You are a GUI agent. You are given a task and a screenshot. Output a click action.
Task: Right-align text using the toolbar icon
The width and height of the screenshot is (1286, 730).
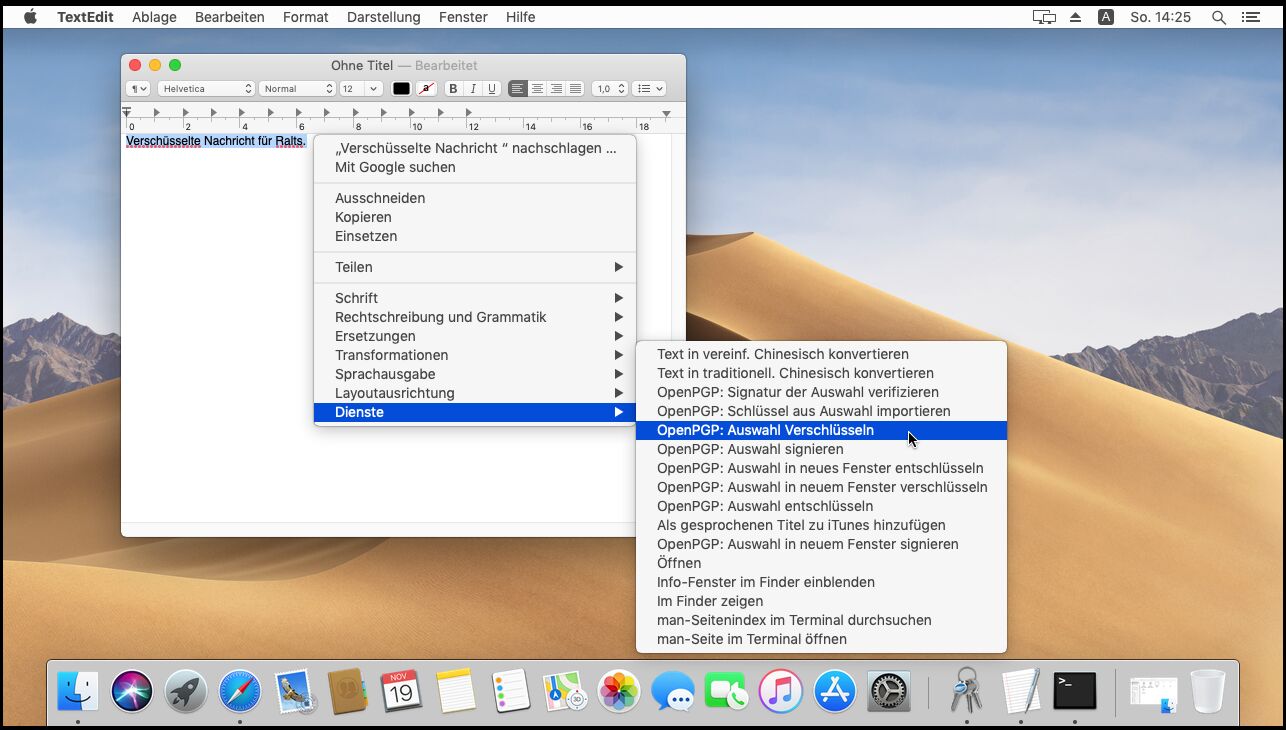coord(556,89)
